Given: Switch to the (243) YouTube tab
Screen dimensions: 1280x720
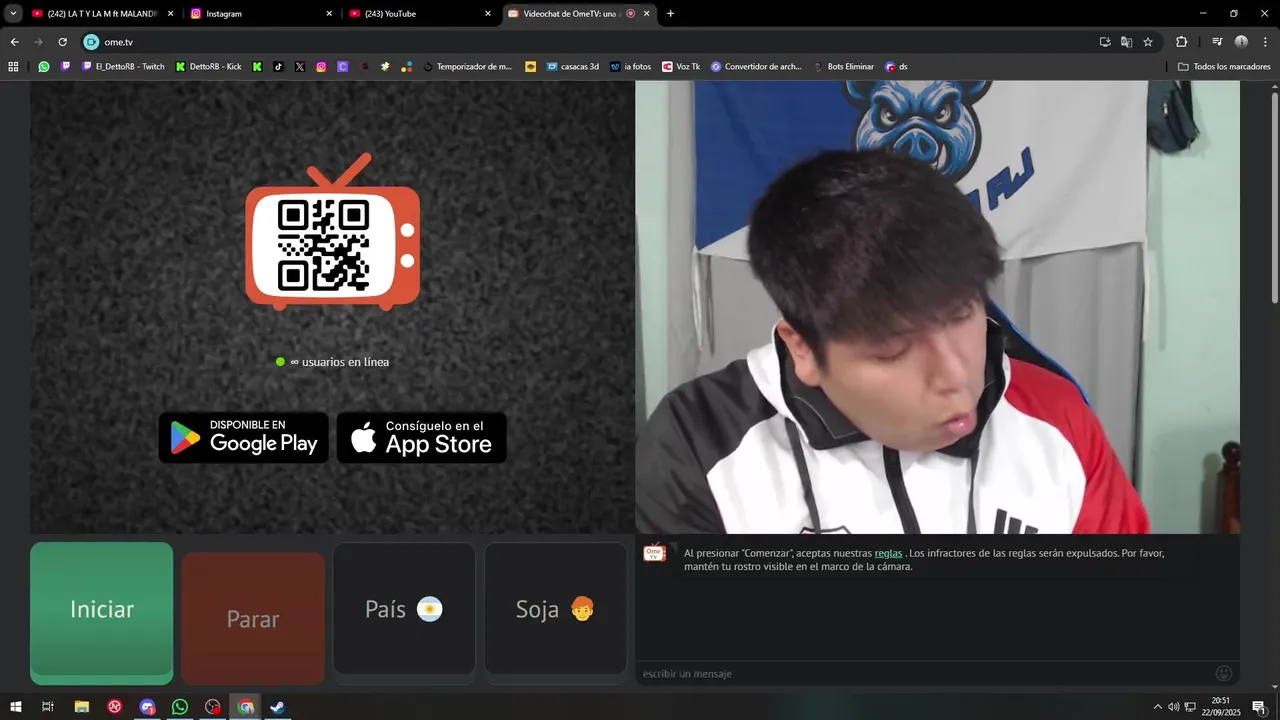Looking at the screenshot, I should pos(421,14).
